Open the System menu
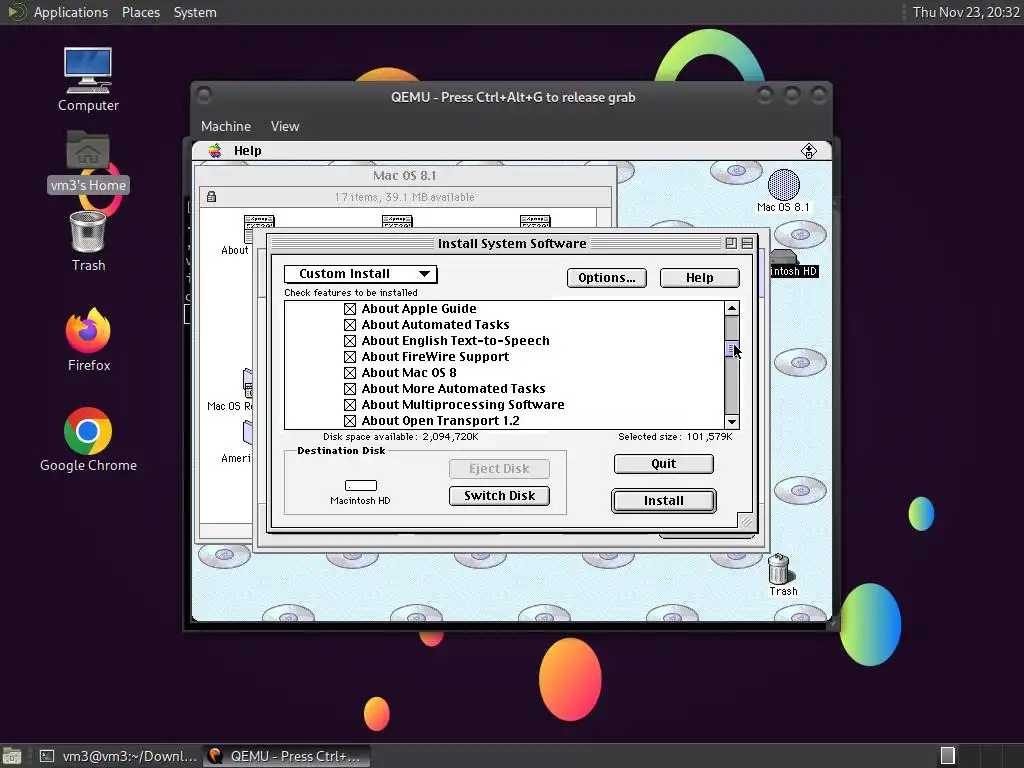 coord(195,12)
